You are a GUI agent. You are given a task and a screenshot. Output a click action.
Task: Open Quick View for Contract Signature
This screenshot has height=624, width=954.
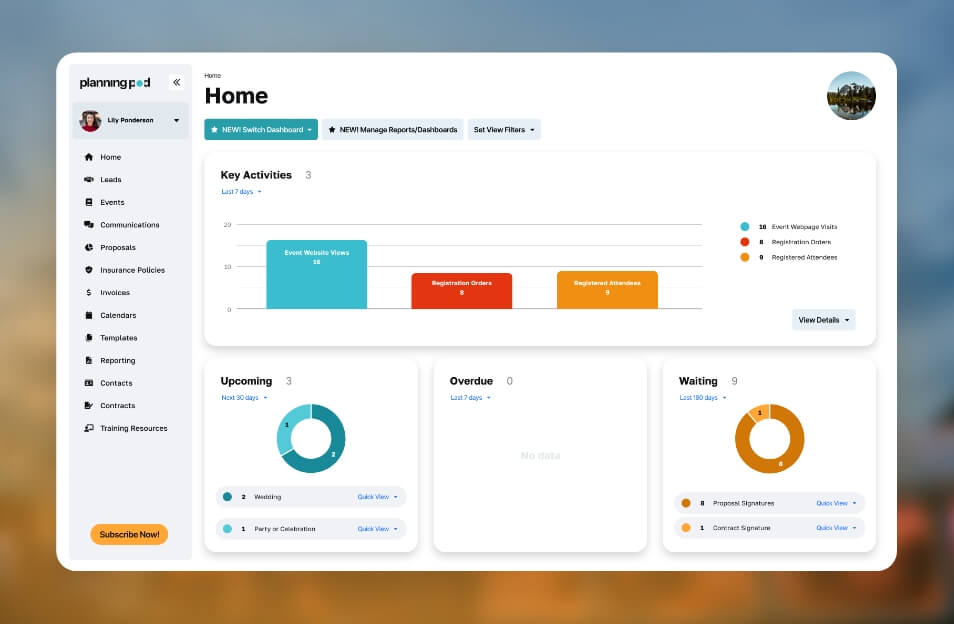(x=836, y=528)
